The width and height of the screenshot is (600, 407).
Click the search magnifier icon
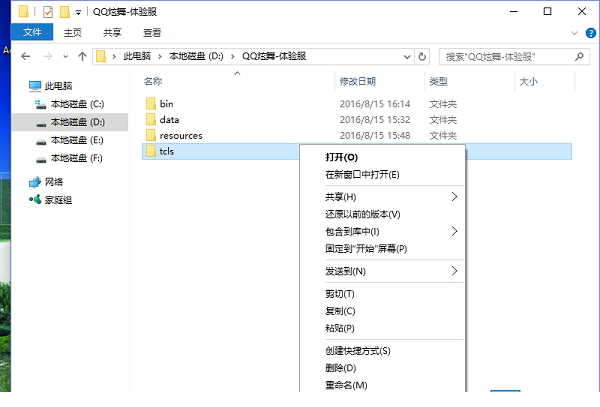coord(579,57)
